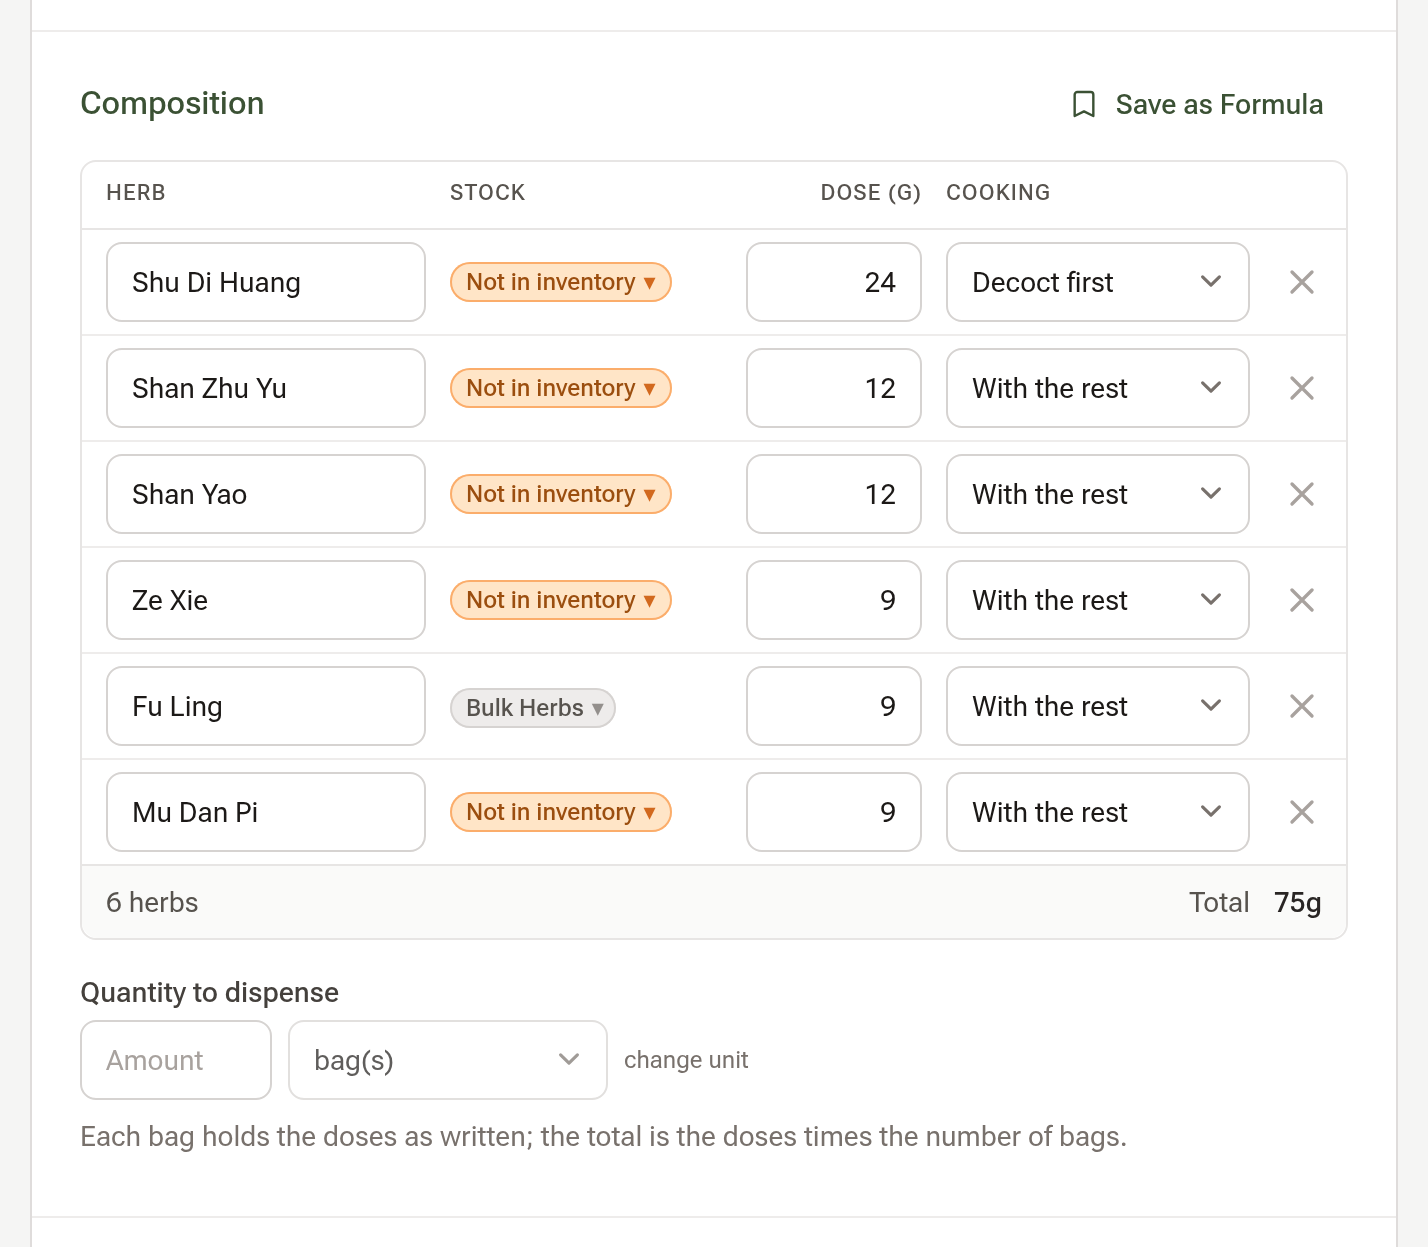The image size is (1428, 1247).
Task: Click the bookmark icon beside Save as Formula
Action: point(1084,104)
